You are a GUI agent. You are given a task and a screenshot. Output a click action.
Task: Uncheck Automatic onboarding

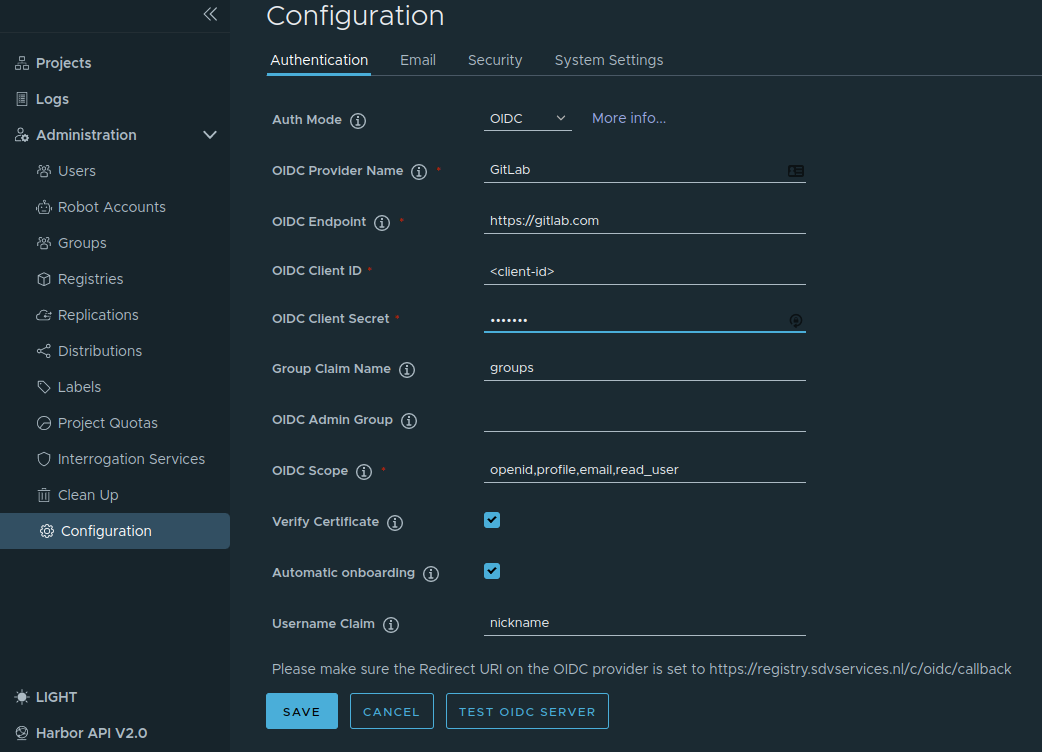(491, 571)
